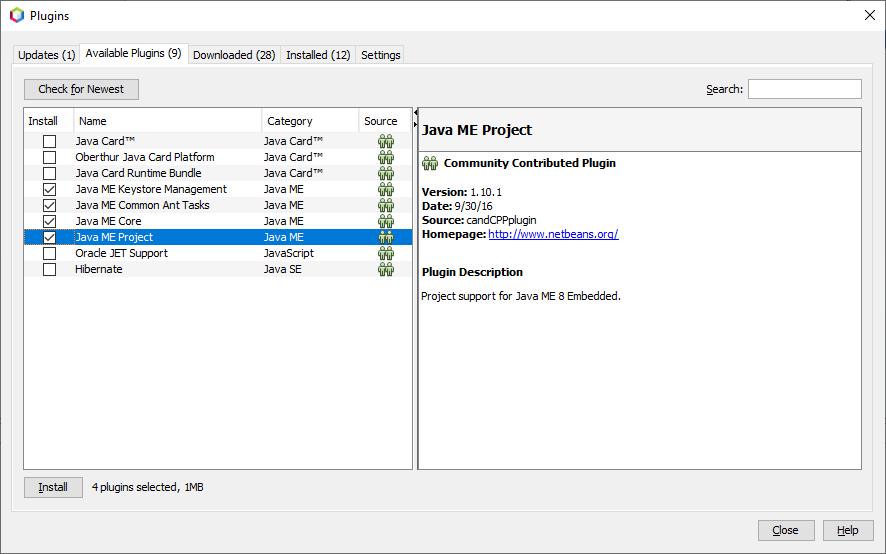The image size is (886, 554).
Task: Click the 'Project support for Java ME 8 Embedded.' description
Action: pyautogui.click(x=521, y=296)
